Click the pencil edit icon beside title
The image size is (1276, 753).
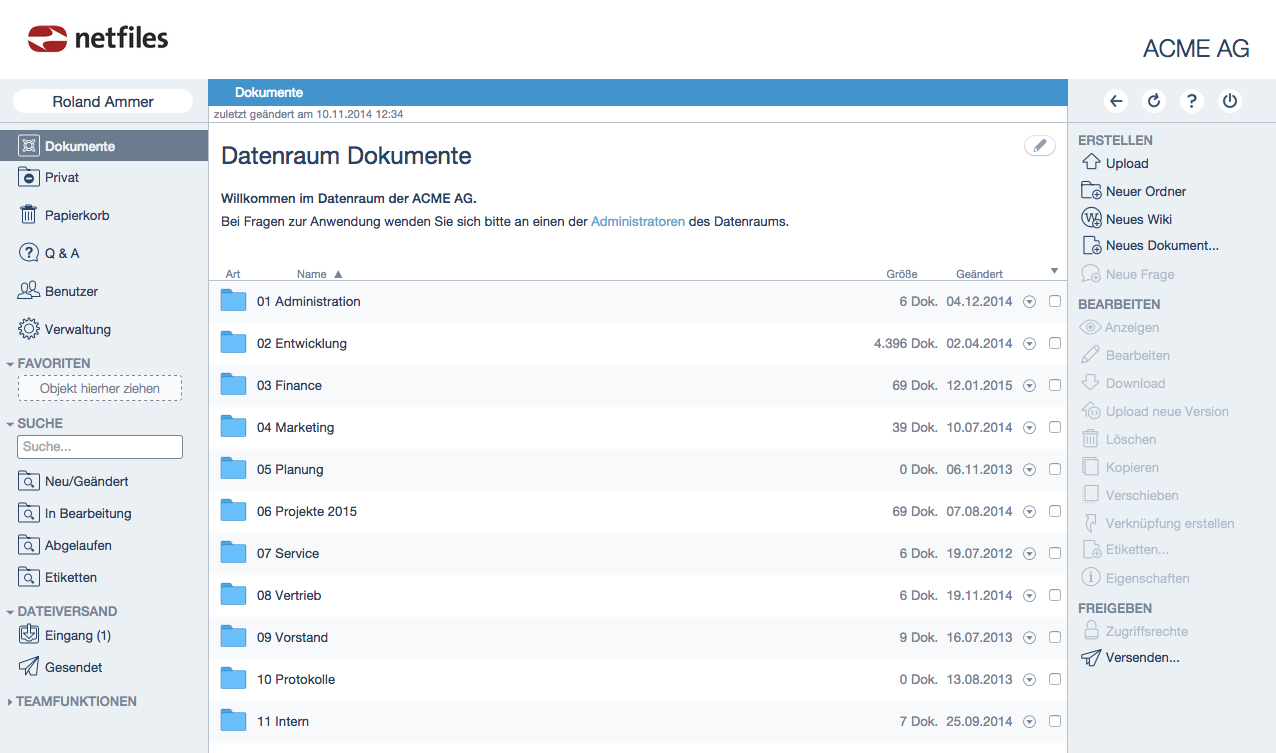1039,146
